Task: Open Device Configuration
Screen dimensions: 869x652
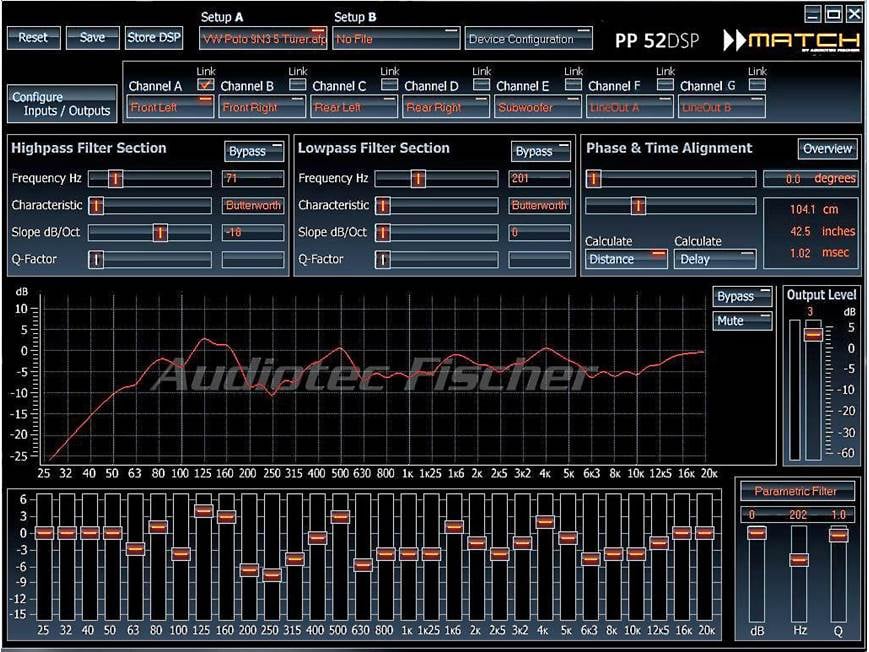Action: click(528, 38)
